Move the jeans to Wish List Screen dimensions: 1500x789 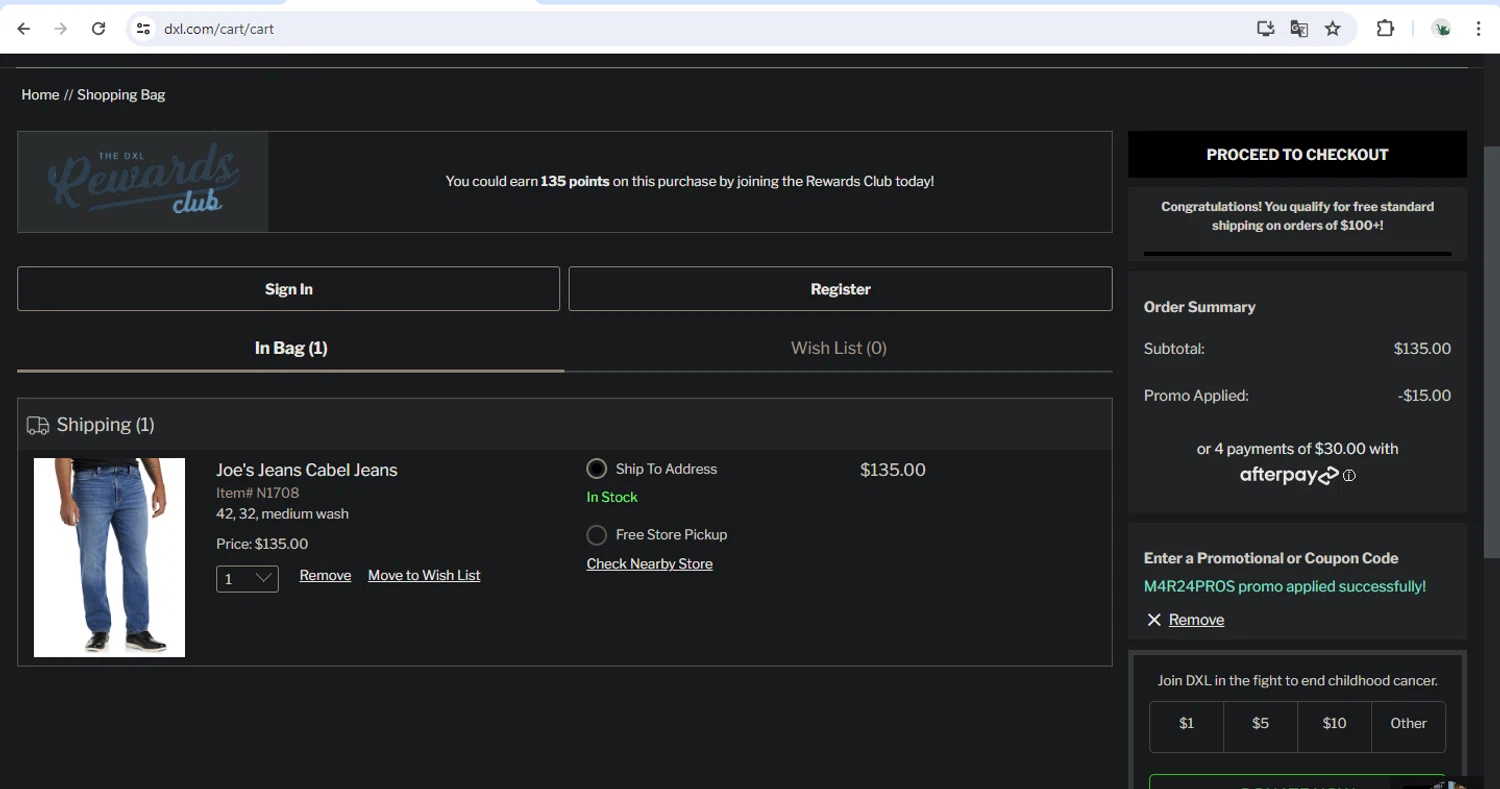pyautogui.click(x=424, y=576)
